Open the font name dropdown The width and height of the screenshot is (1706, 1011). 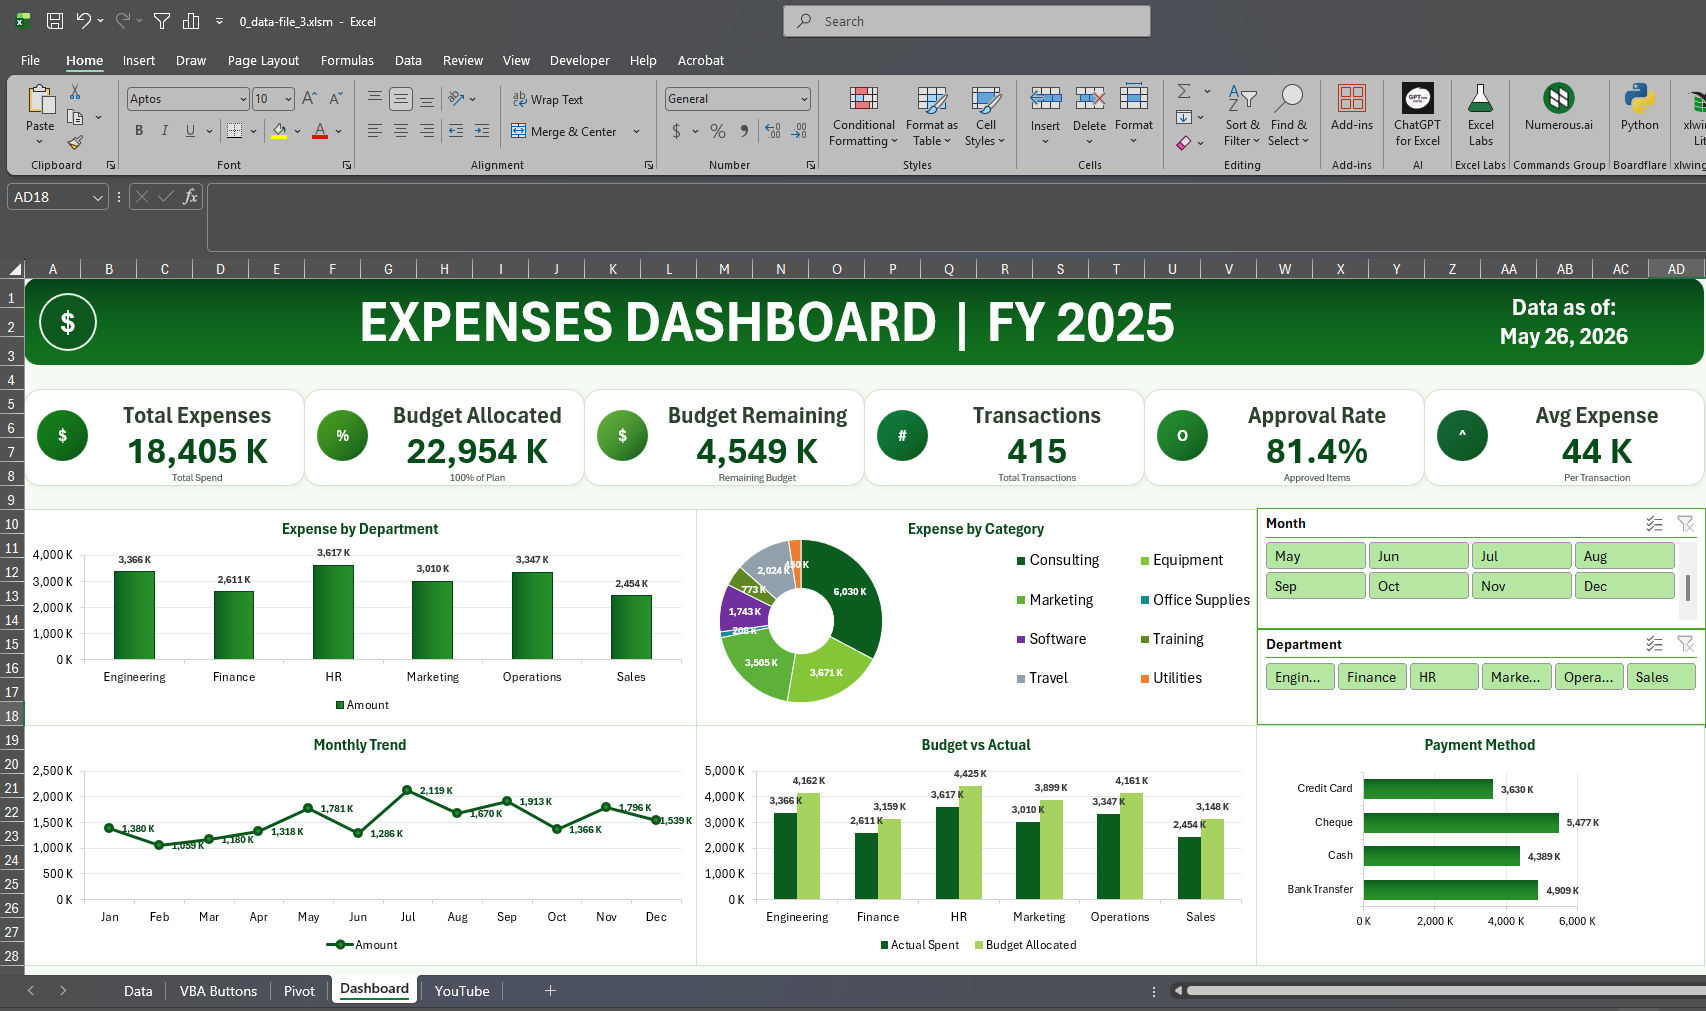coord(243,98)
